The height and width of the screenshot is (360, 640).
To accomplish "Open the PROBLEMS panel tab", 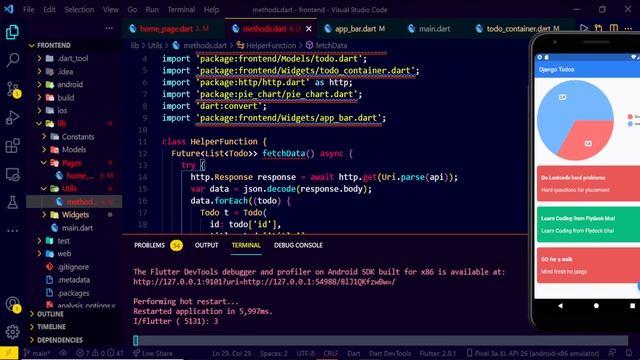I will point(149,245).
